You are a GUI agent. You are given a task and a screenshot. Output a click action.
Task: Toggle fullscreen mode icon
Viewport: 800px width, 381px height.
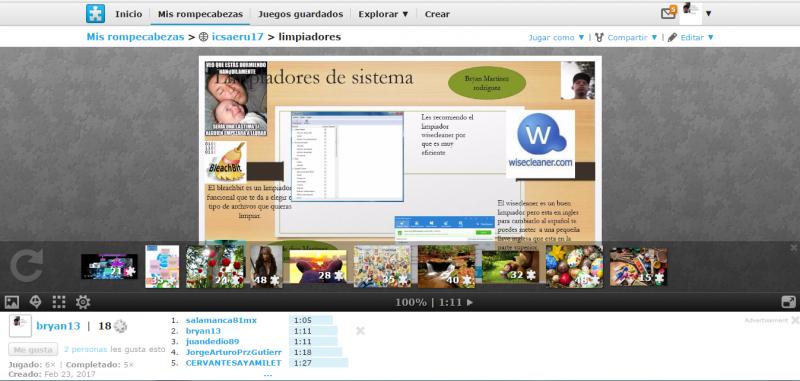788,302
